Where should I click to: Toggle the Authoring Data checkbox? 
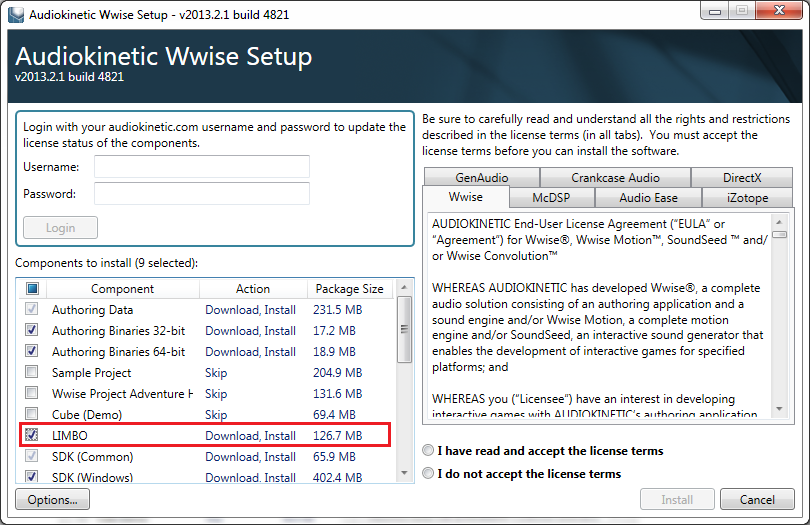pyautogui.click(x=32, y=309)
